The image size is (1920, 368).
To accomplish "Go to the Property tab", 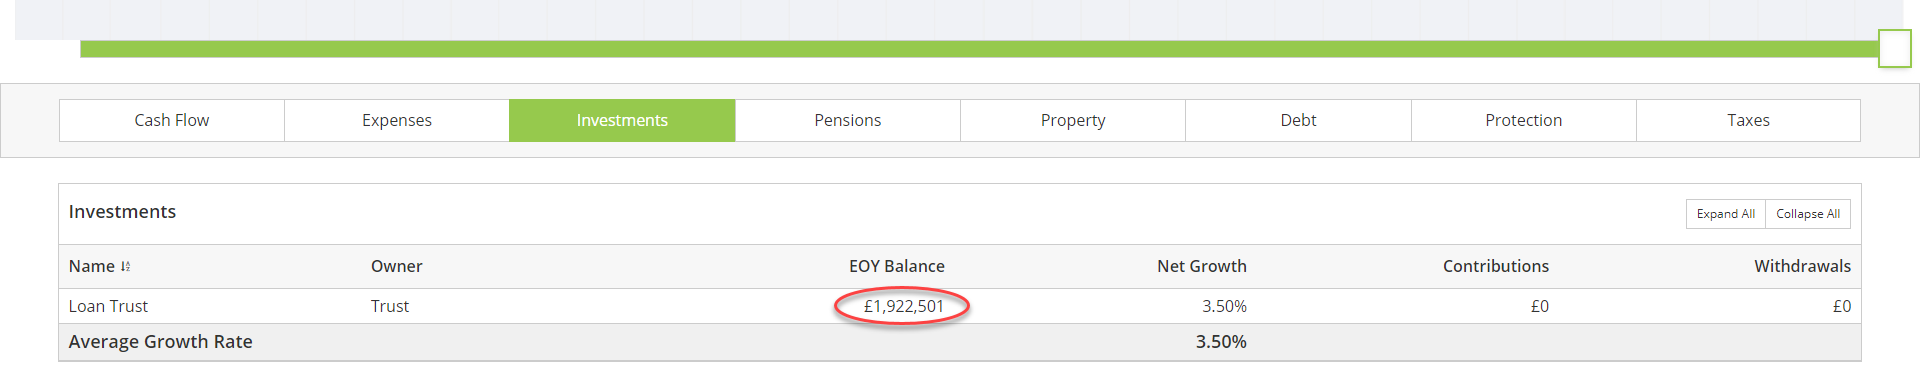I will (x=1073, y=120).
